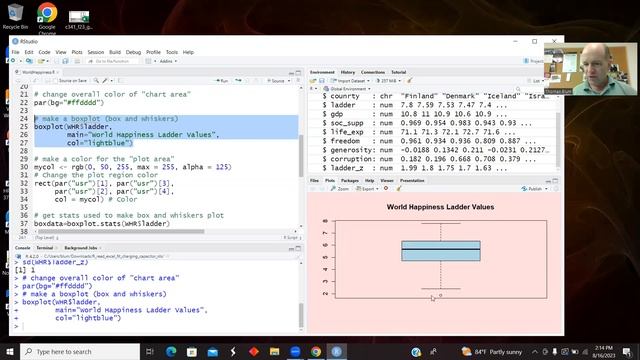Click the search icon in Environment pane
This screenshot has height=360, width=640.
click(518, 89)
